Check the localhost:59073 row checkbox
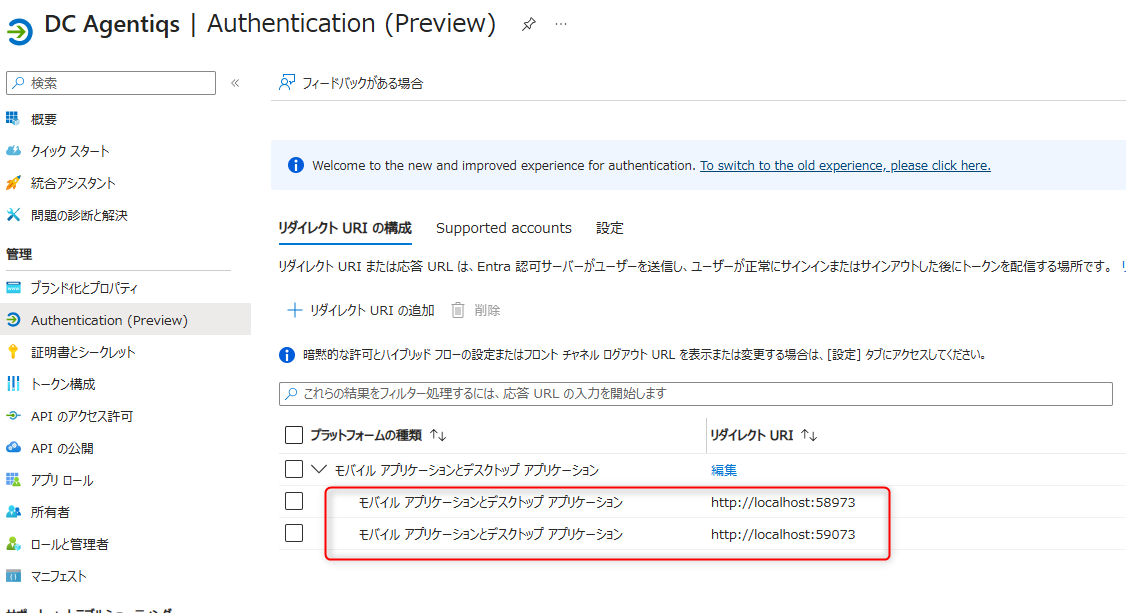This screenshot has height=613, width=1126. tap(294, 533)
